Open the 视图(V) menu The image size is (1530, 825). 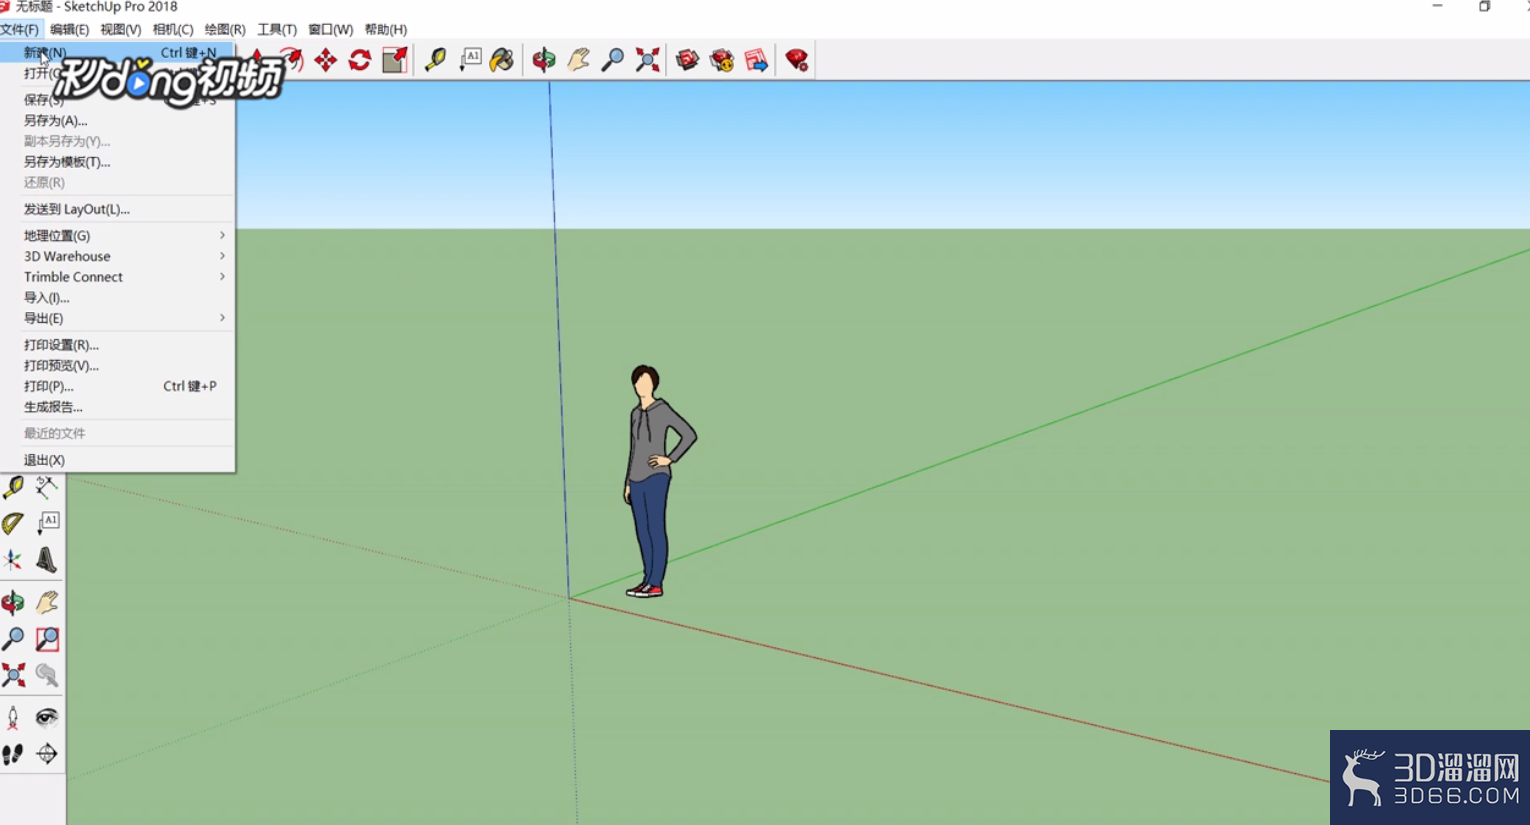coord(120,30)
